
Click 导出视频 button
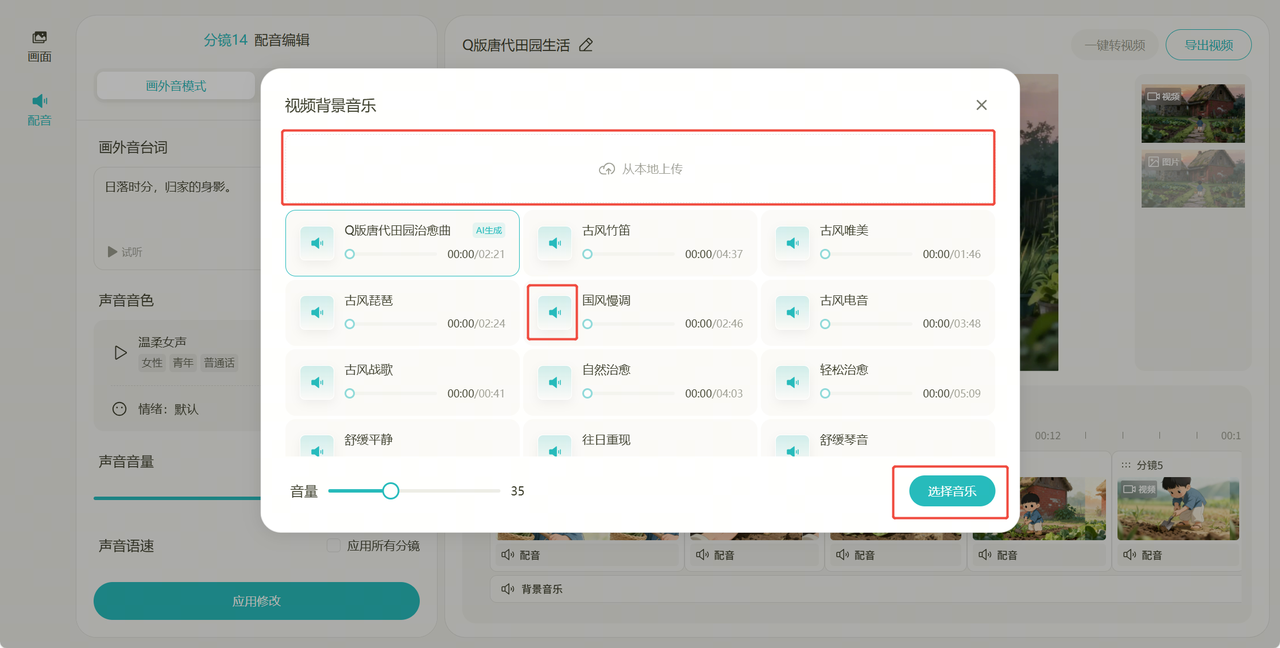pyautogui.click(x=1209, y=45)
